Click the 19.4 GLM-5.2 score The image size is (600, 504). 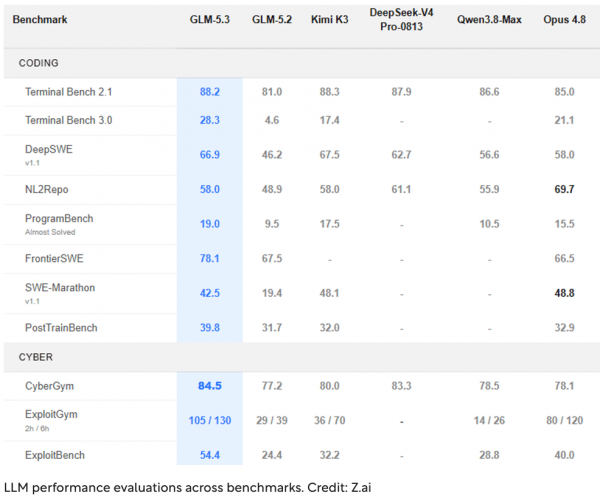[x=272, y=293]
